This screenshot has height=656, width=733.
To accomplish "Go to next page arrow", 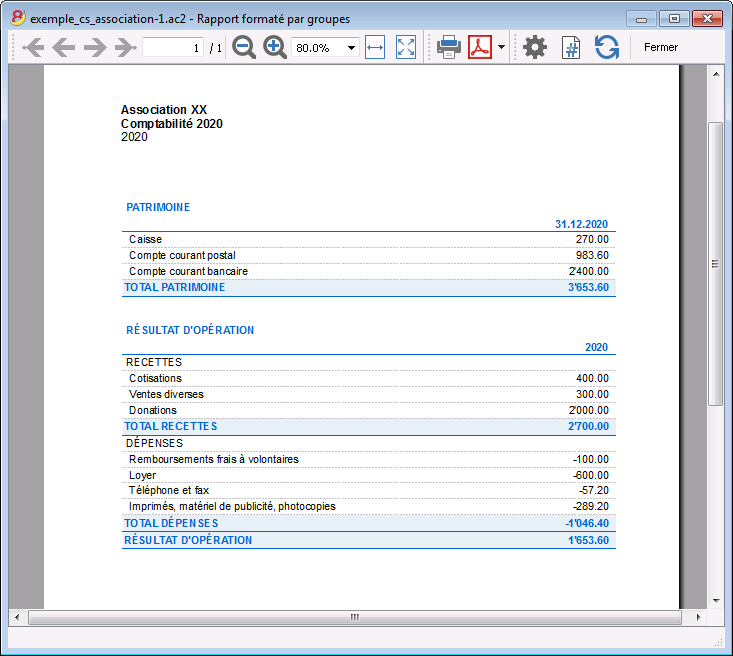I will click(95, 47).
